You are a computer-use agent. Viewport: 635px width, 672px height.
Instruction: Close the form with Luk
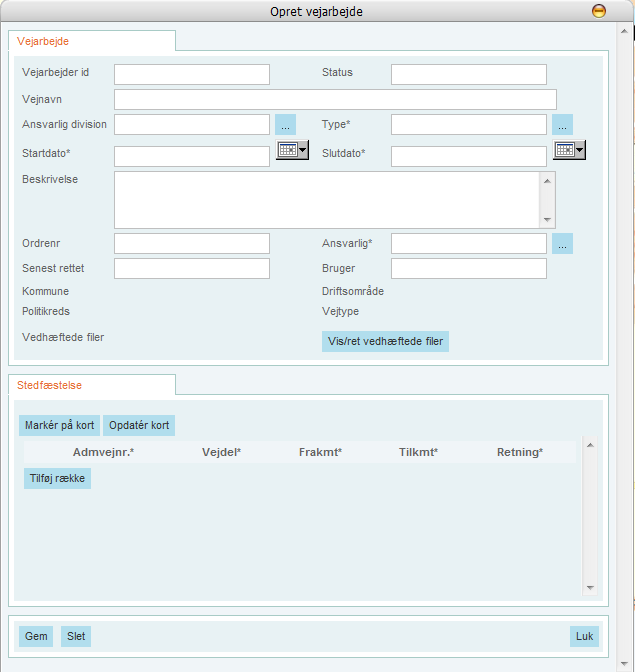(584, 636)
